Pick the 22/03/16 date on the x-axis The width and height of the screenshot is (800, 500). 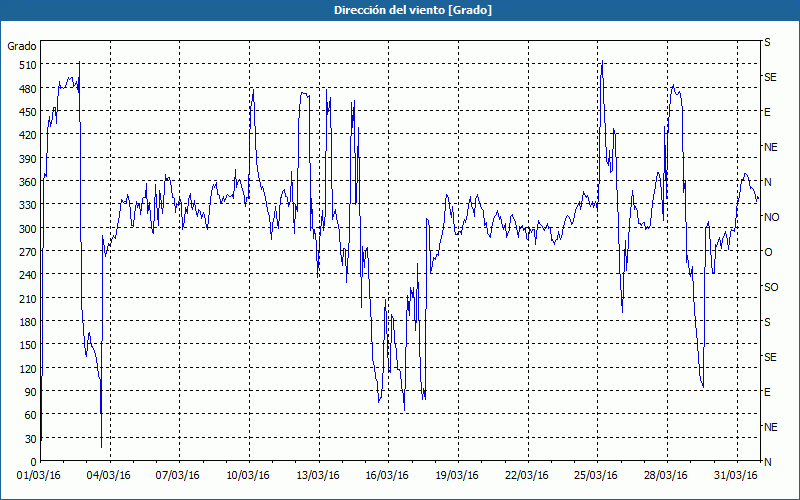tap(527, 476)
